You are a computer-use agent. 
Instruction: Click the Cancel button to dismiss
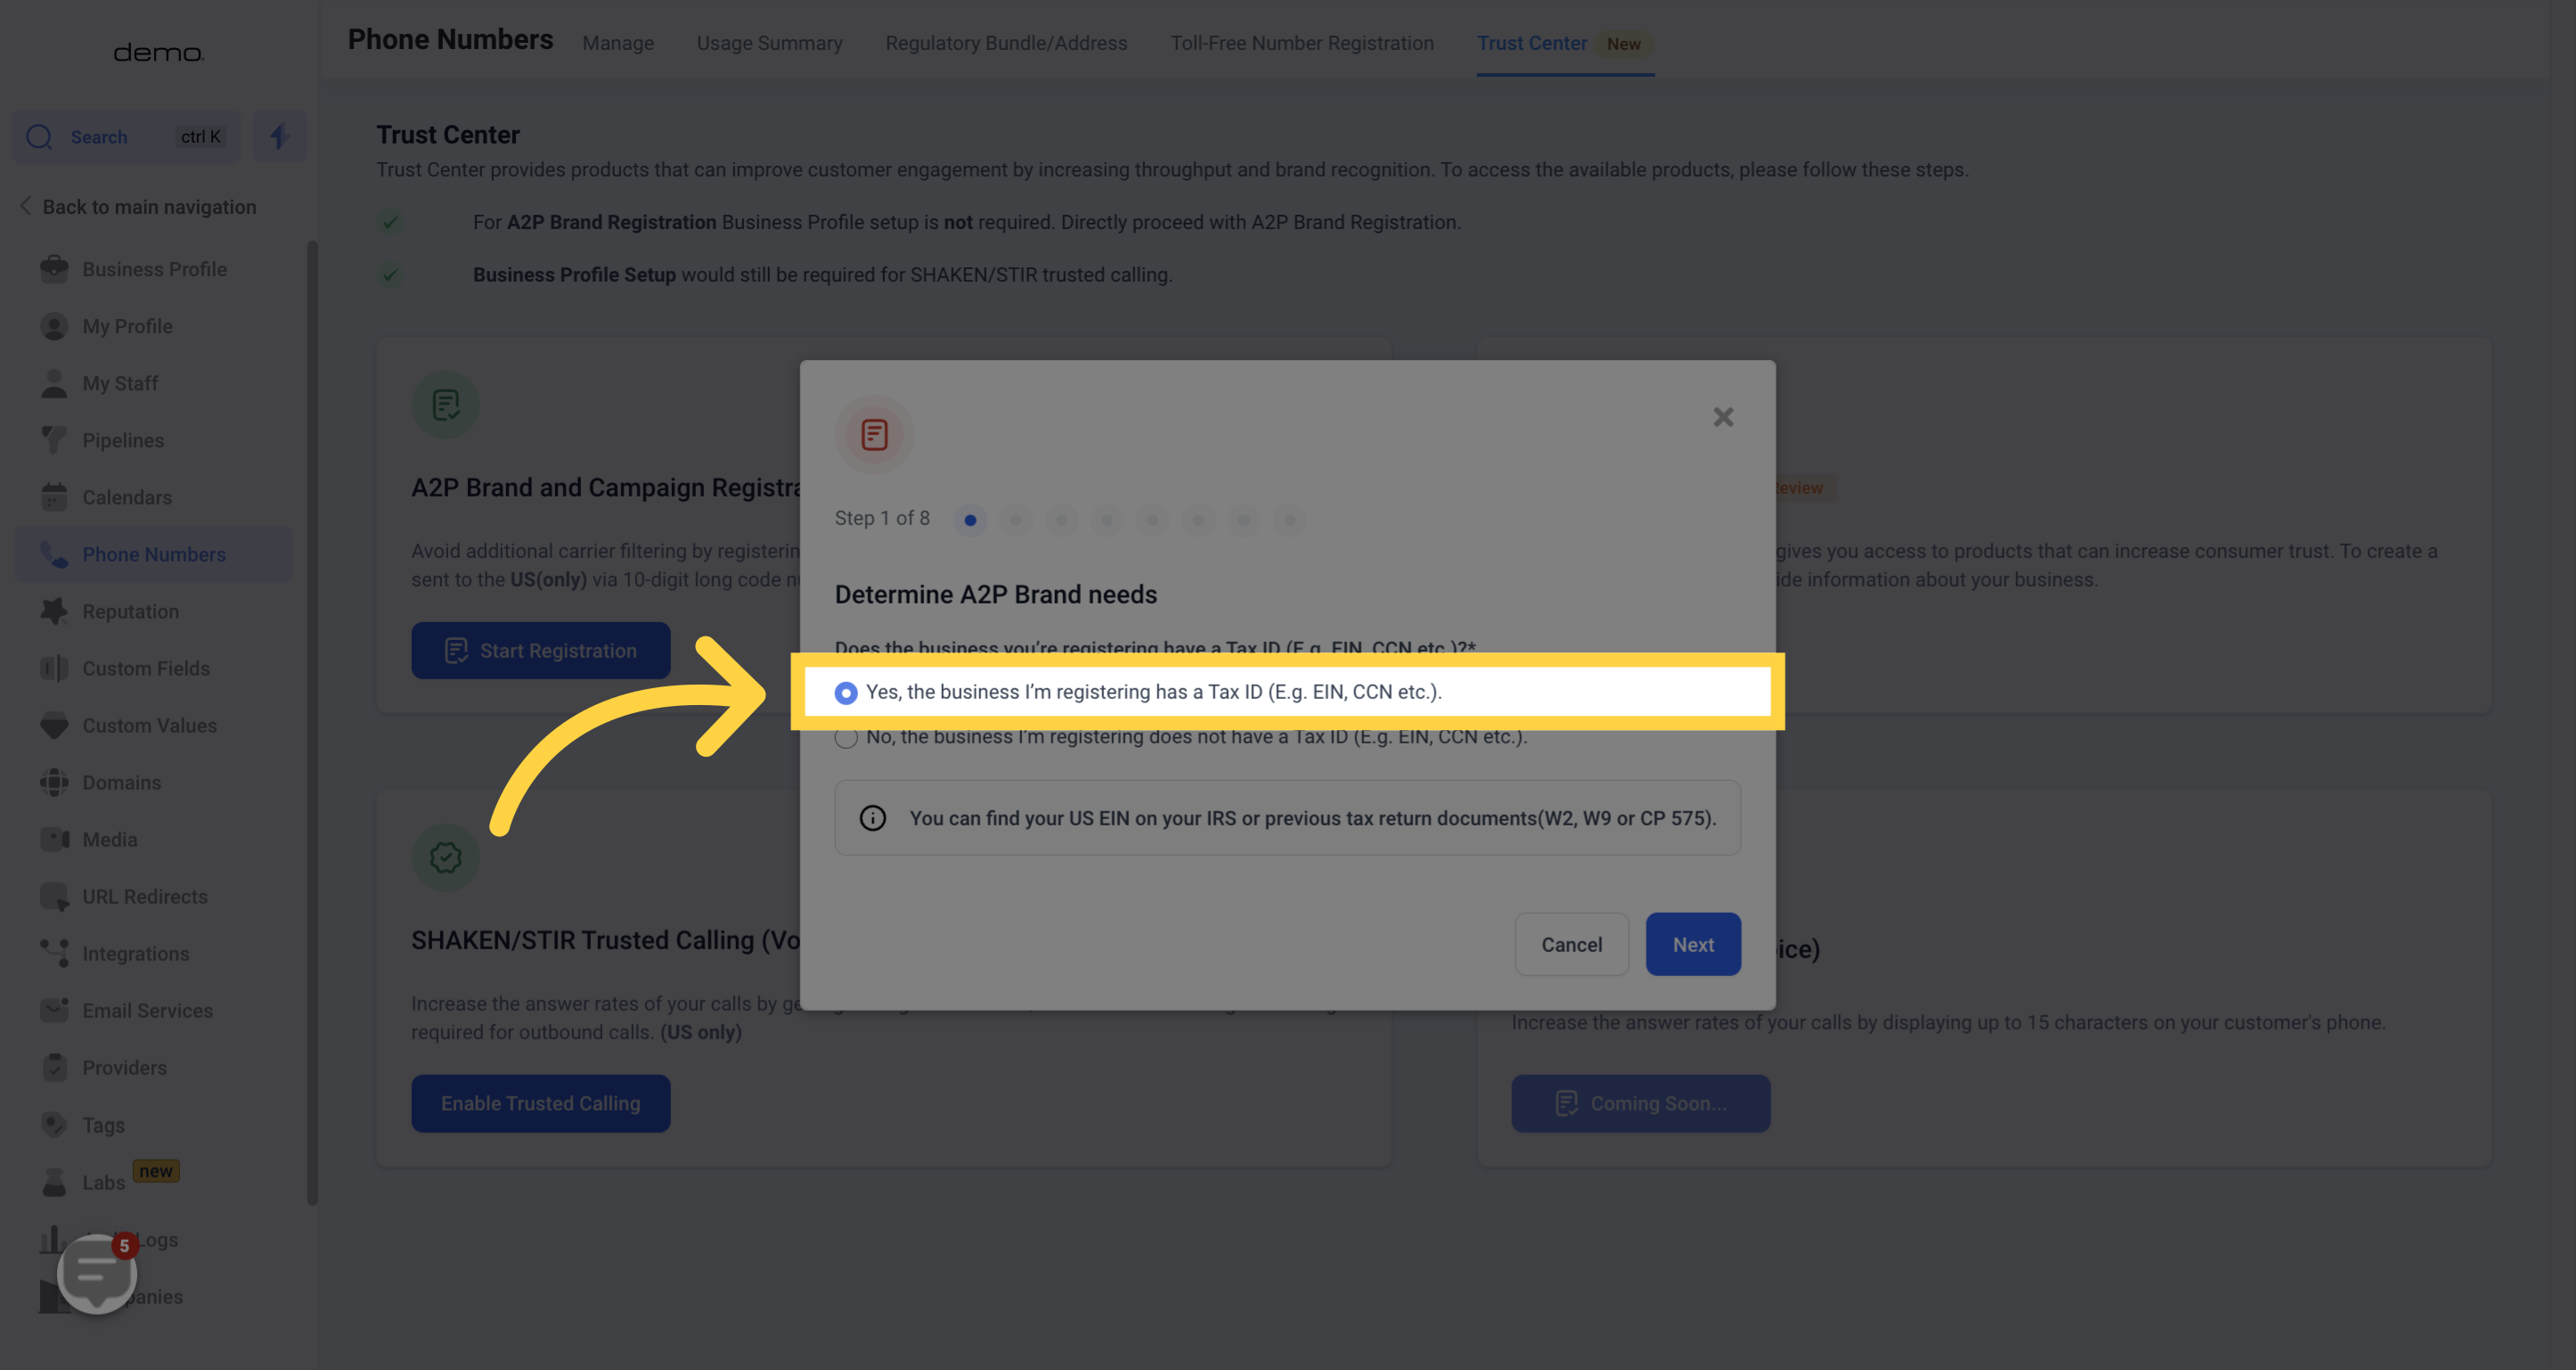[x=1571, y=944]
